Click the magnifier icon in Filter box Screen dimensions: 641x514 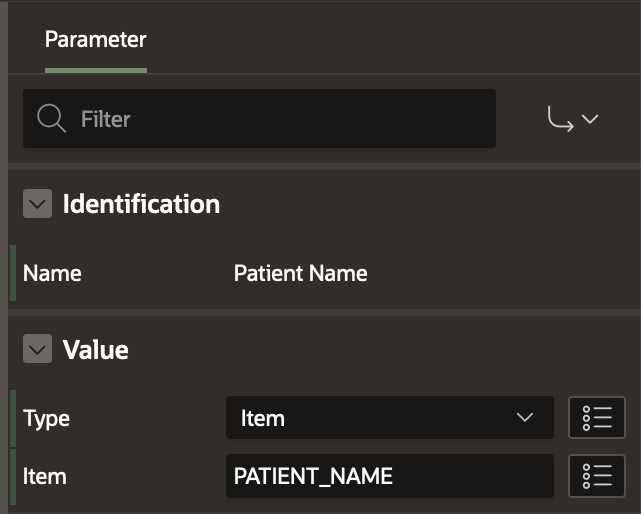coord(51,119)
